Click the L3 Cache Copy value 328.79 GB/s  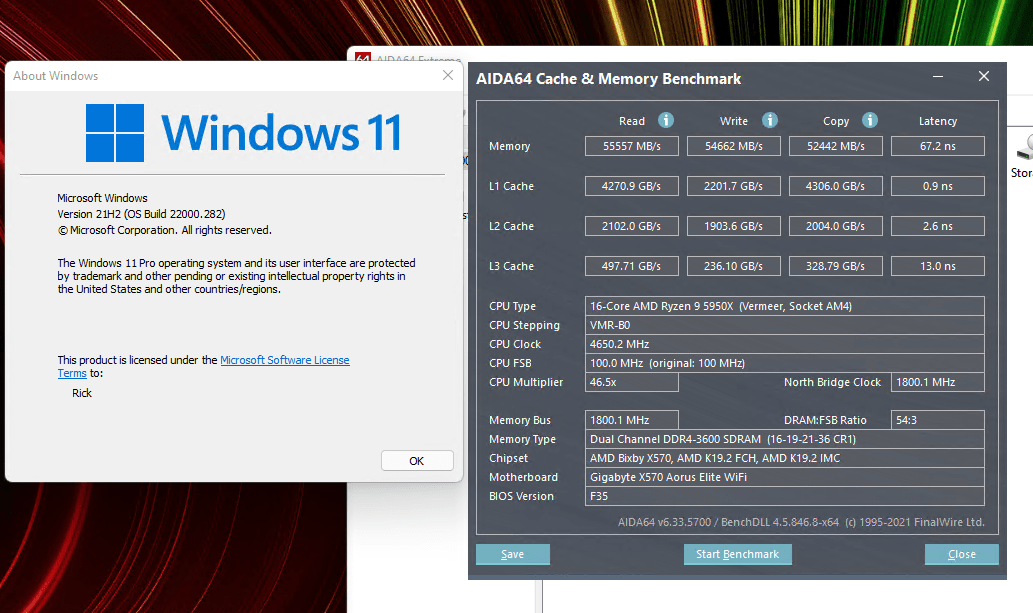tap(836, 266)
